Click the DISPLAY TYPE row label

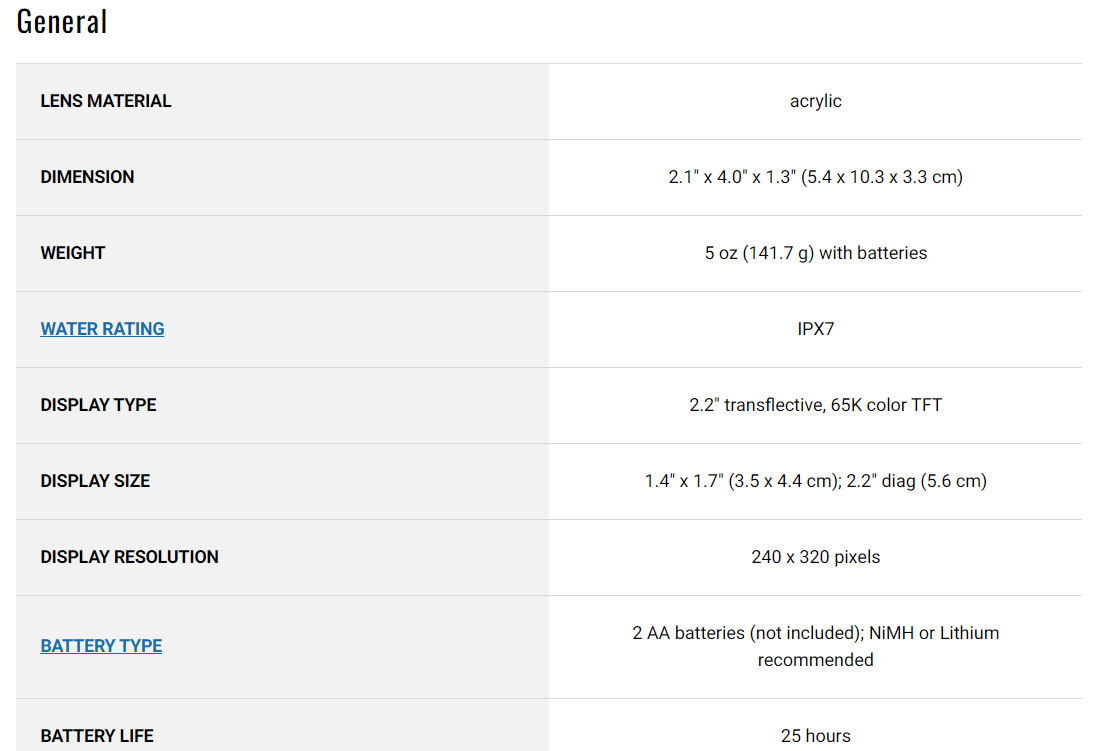(x=98, y=405)
